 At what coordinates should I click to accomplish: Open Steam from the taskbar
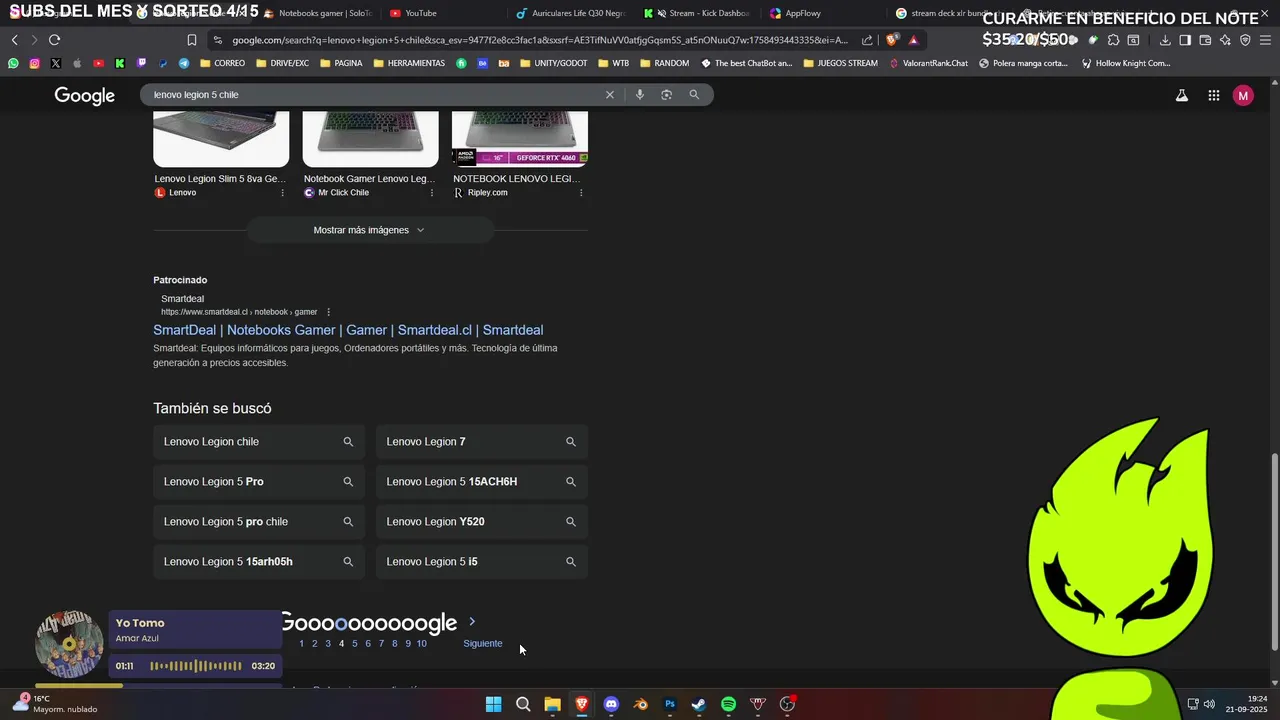pos(699,704)
